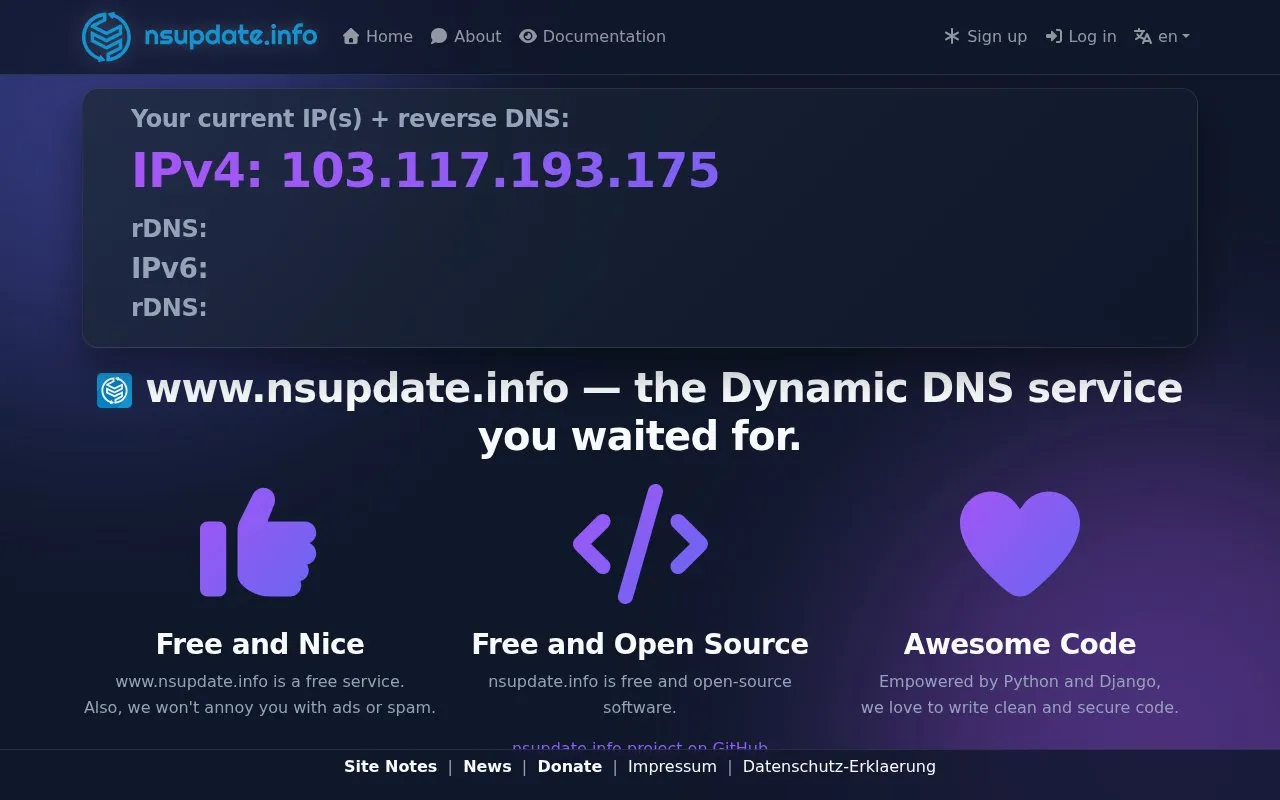Image resolution: width=1280 pixels, height=800 pixels.
Task: Click the 'Empowered by Python and Django,' text
Action: pos(1020,682)
